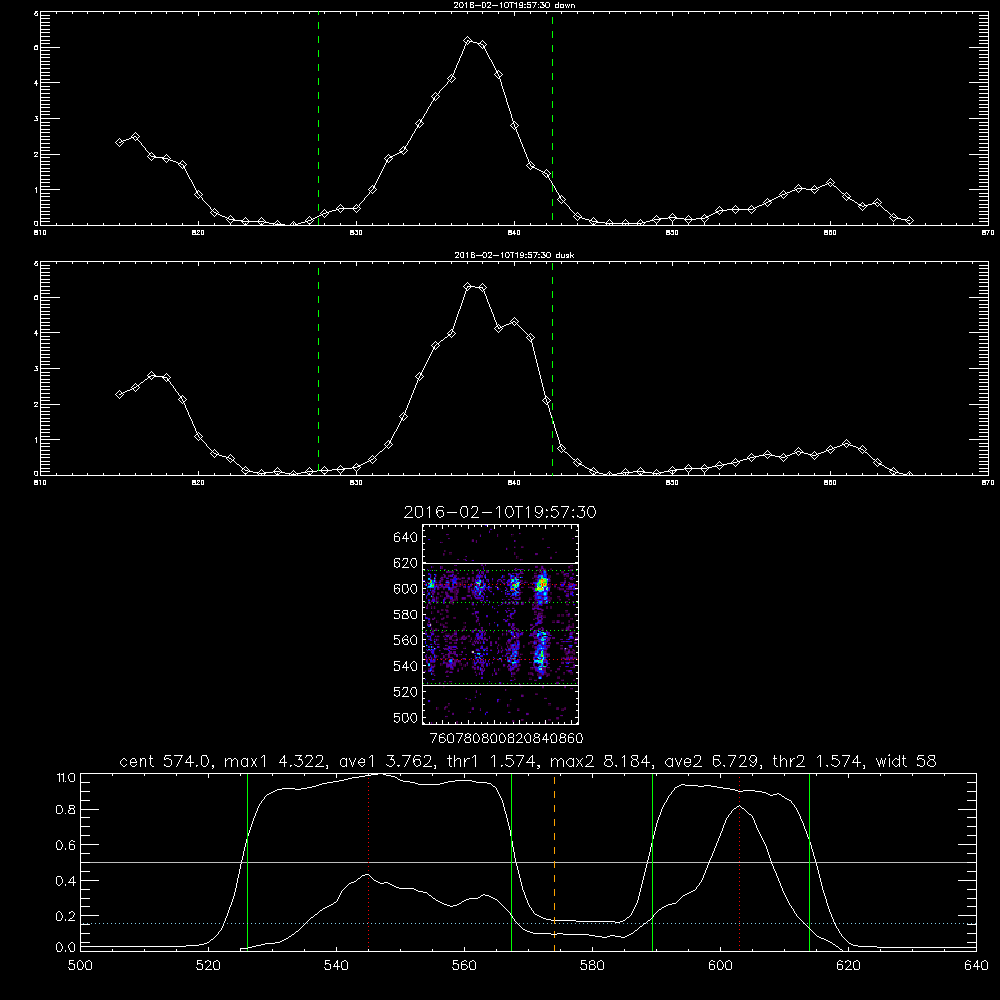Click the highest diamond data point in dusk plot
1000x1000 pixels.
[x=467, y=286]
